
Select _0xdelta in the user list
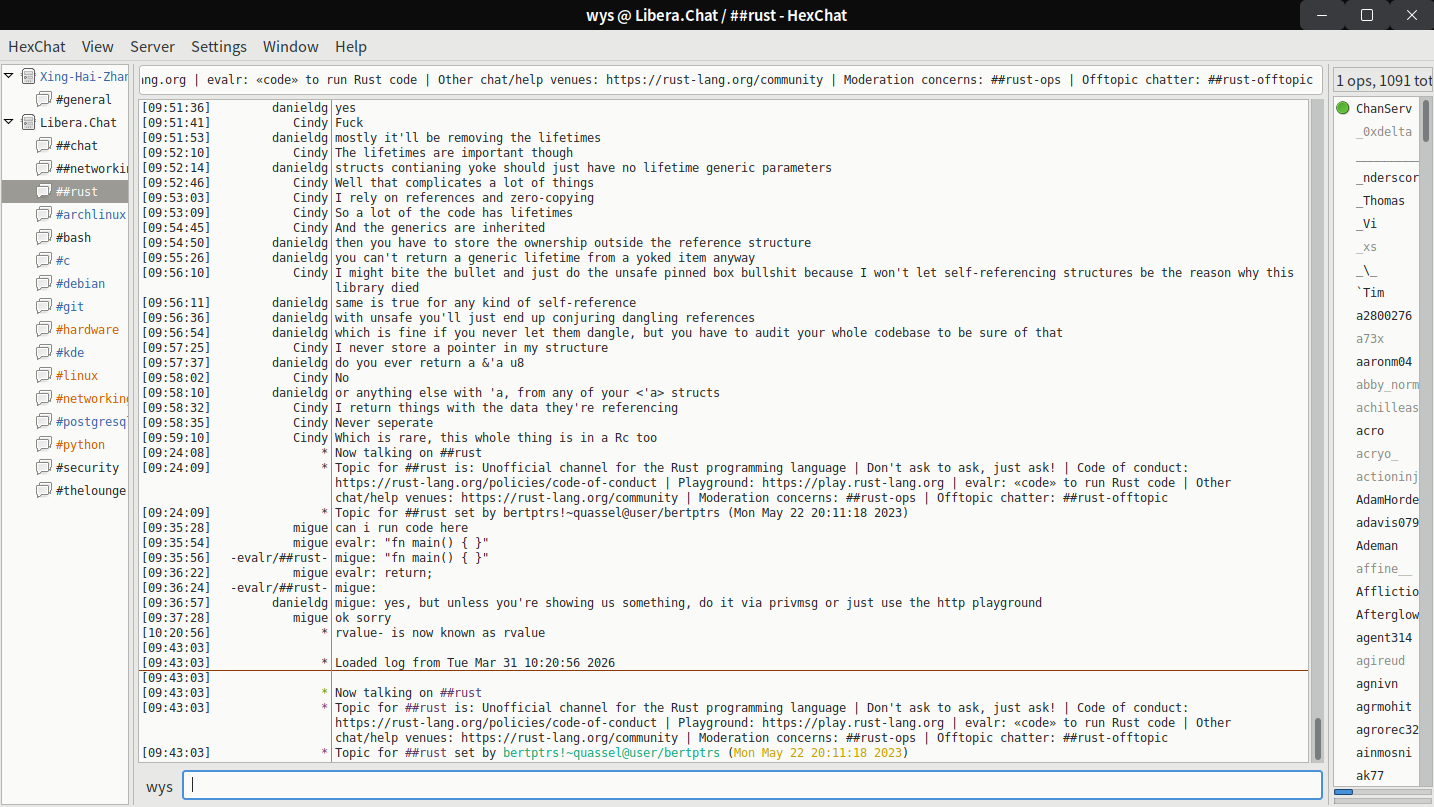click(1384, 131)
